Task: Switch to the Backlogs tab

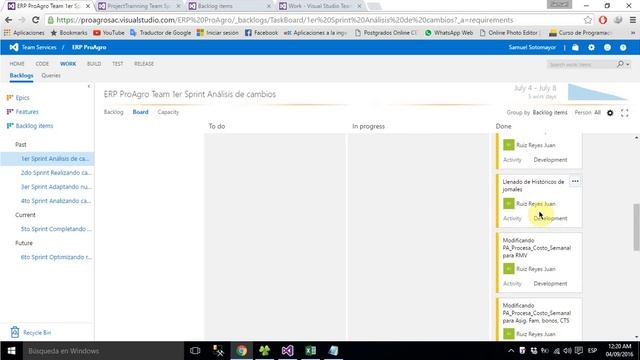Action: [21, 76]
